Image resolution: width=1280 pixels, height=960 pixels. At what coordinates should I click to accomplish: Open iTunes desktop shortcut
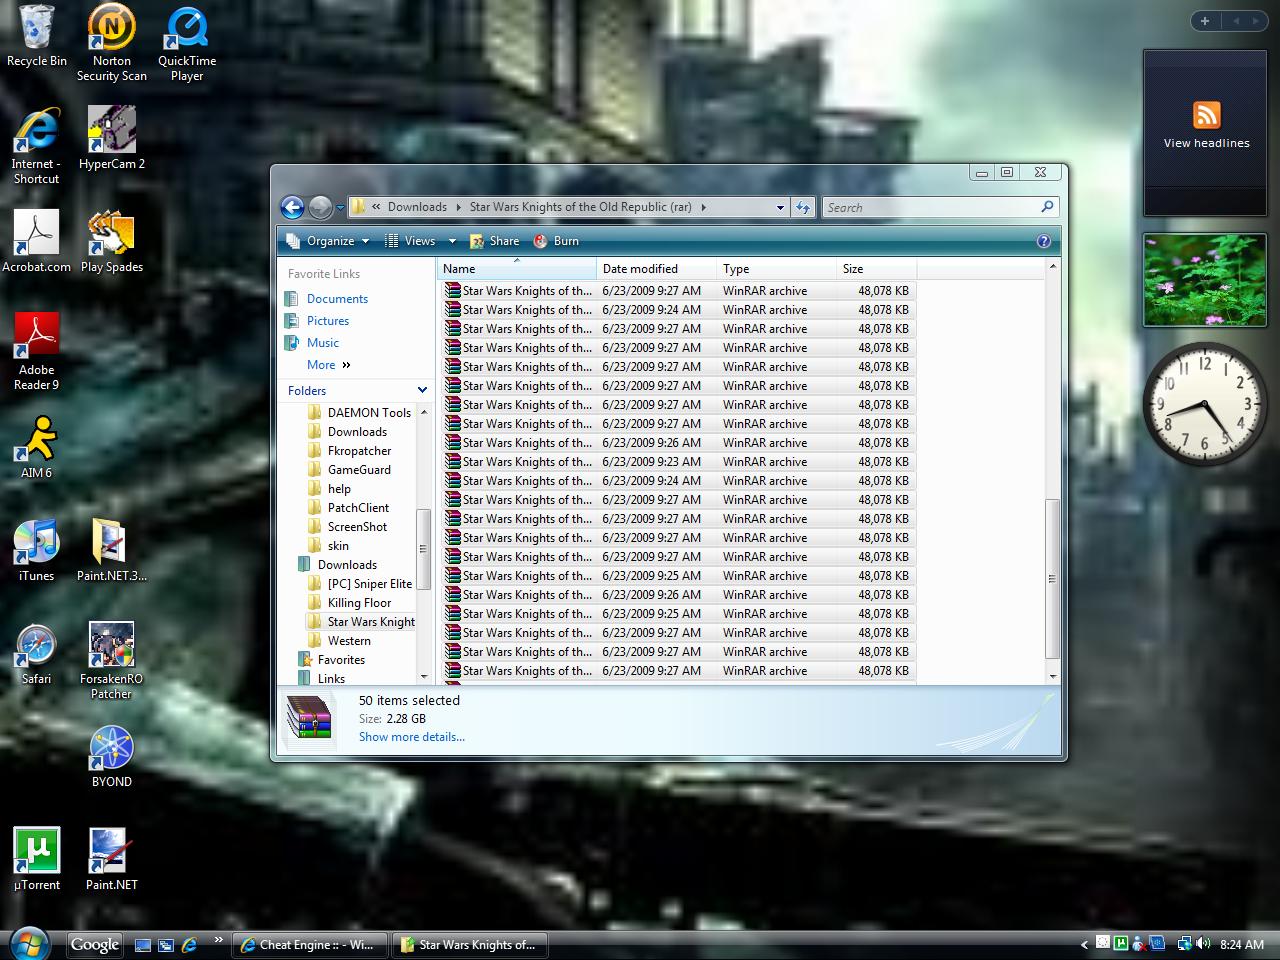click(37, 550)
